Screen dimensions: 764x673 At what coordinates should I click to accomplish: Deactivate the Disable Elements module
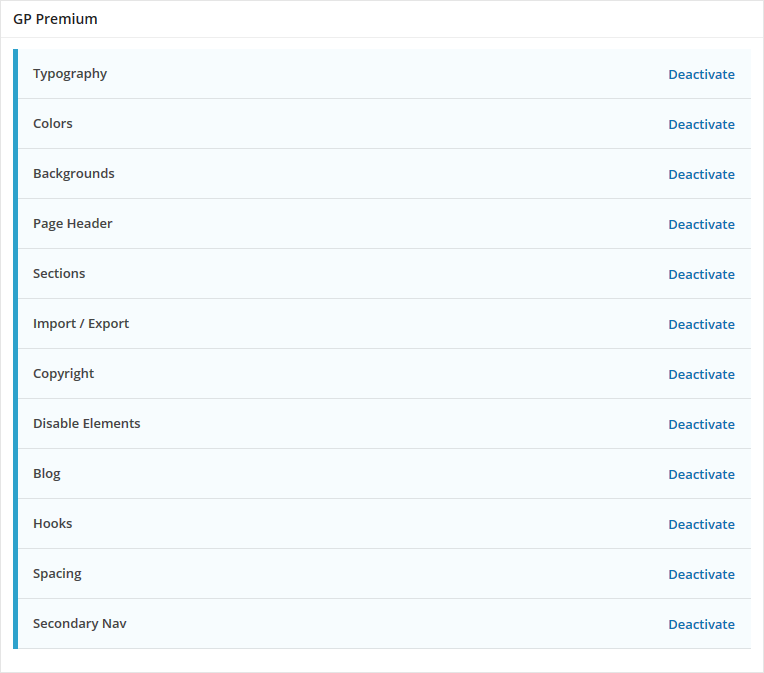click(701, 424)
